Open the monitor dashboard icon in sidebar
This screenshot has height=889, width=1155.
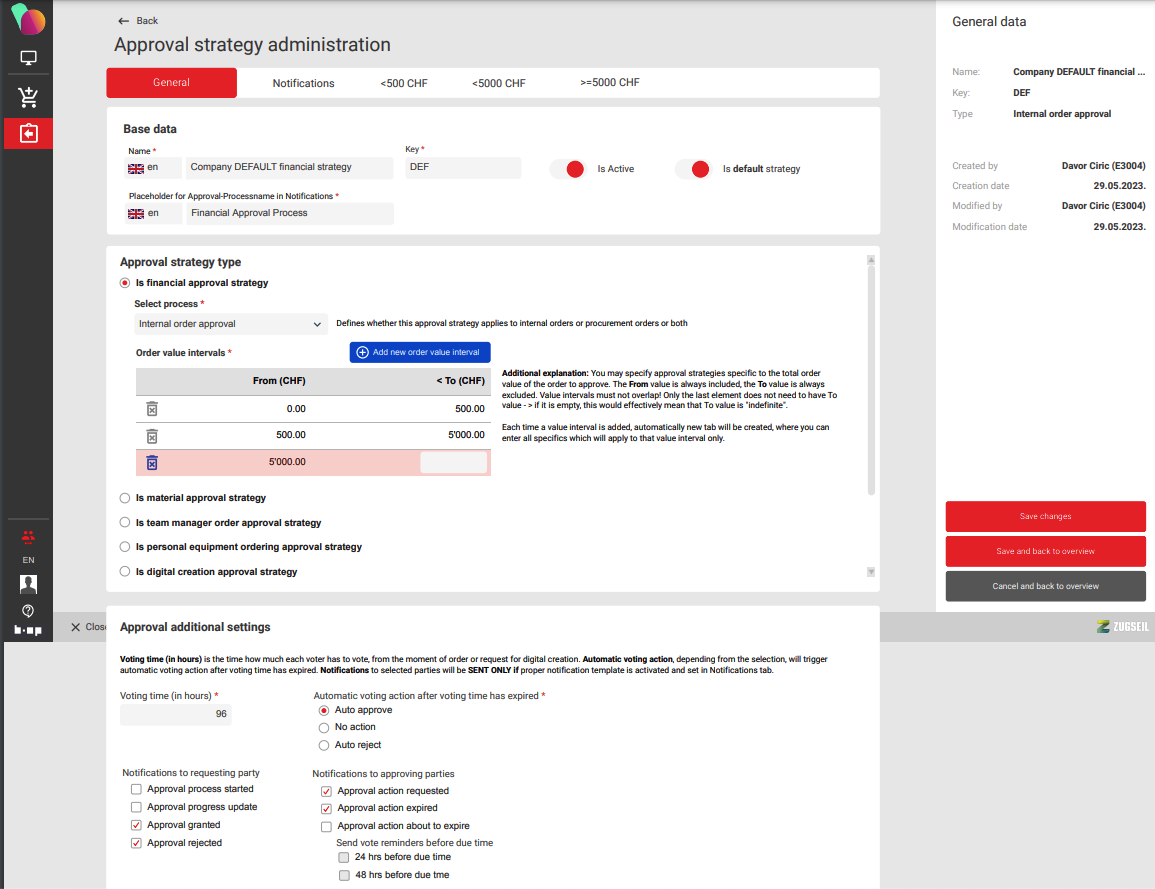(x=28, y=58)
